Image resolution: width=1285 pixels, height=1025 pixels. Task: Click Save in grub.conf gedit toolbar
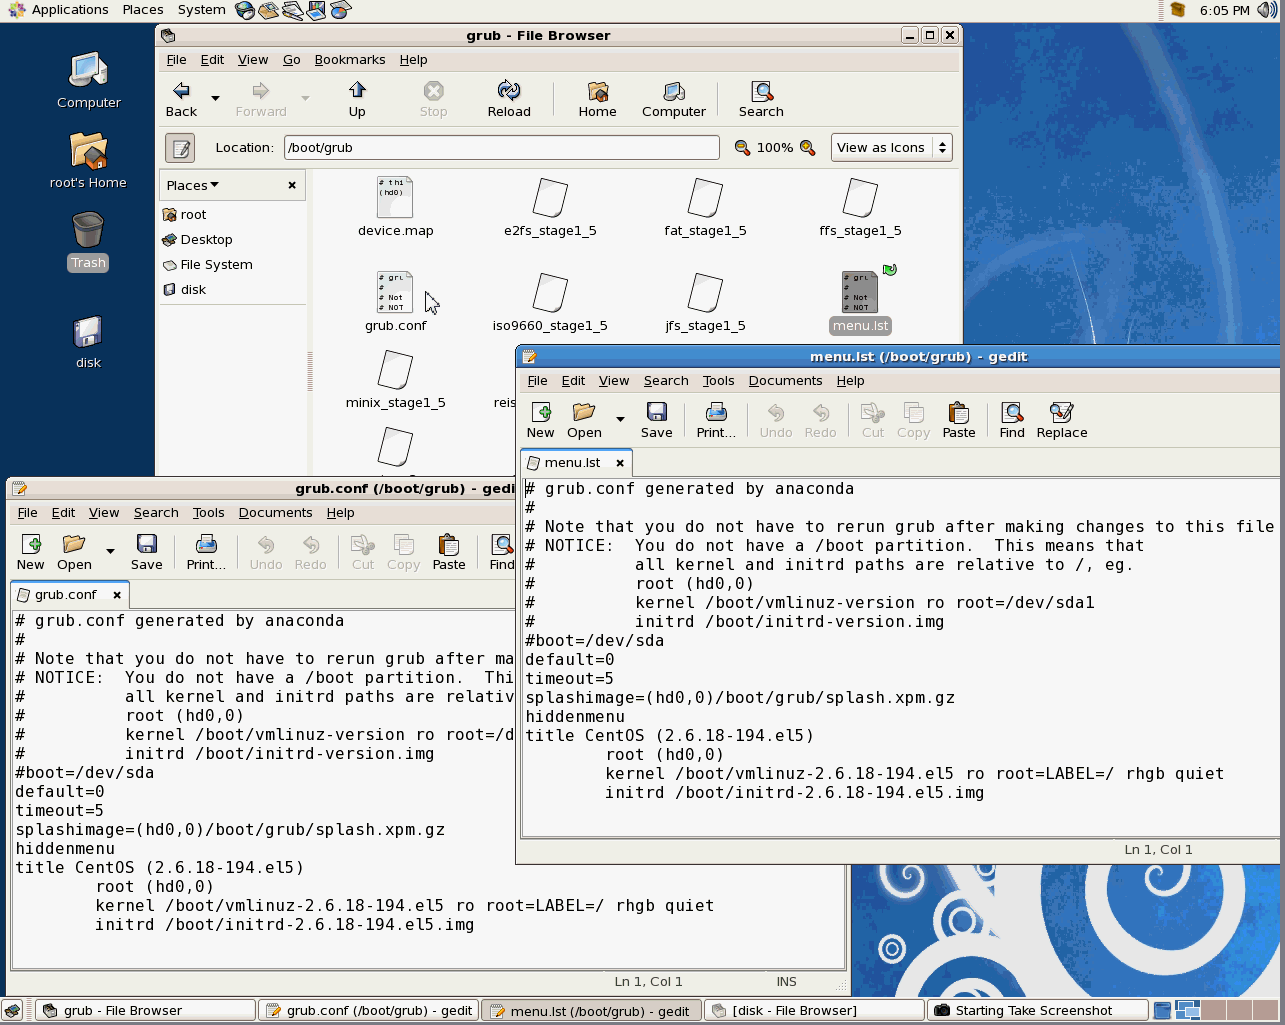146,553
